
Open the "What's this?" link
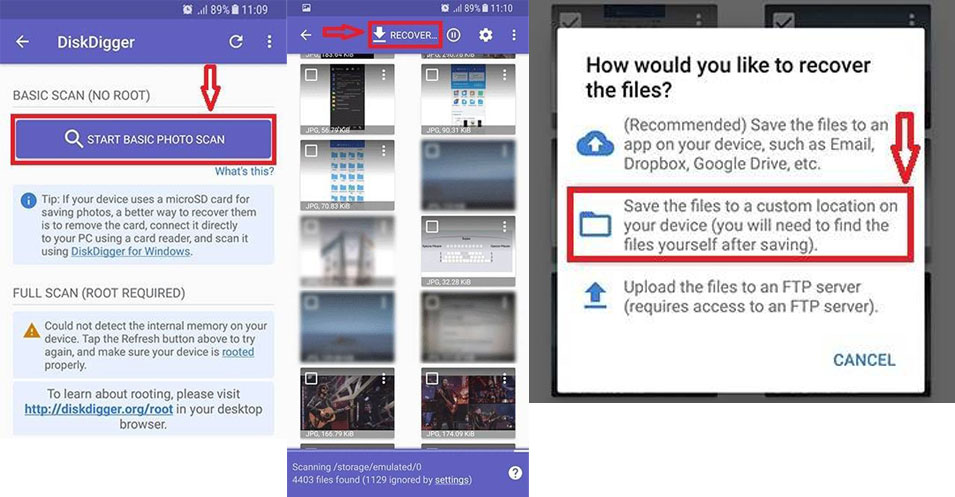(x=244, y=171)
